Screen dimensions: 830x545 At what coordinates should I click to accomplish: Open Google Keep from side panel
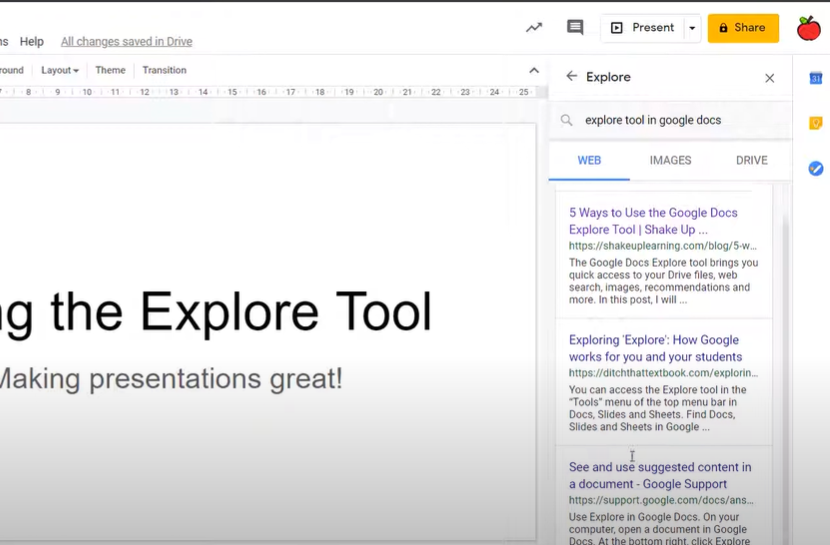pos(815,123)
